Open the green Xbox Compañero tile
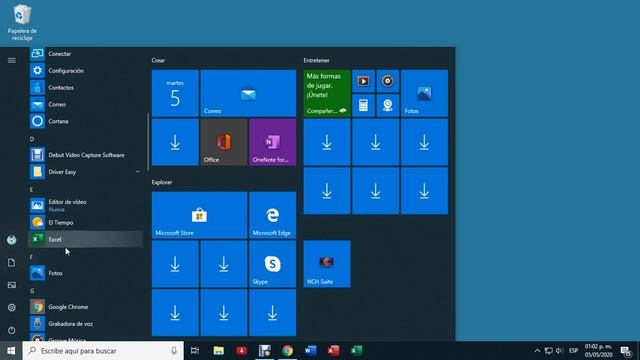640x360 pixels. pyautogui.click(x=327, y=93)
